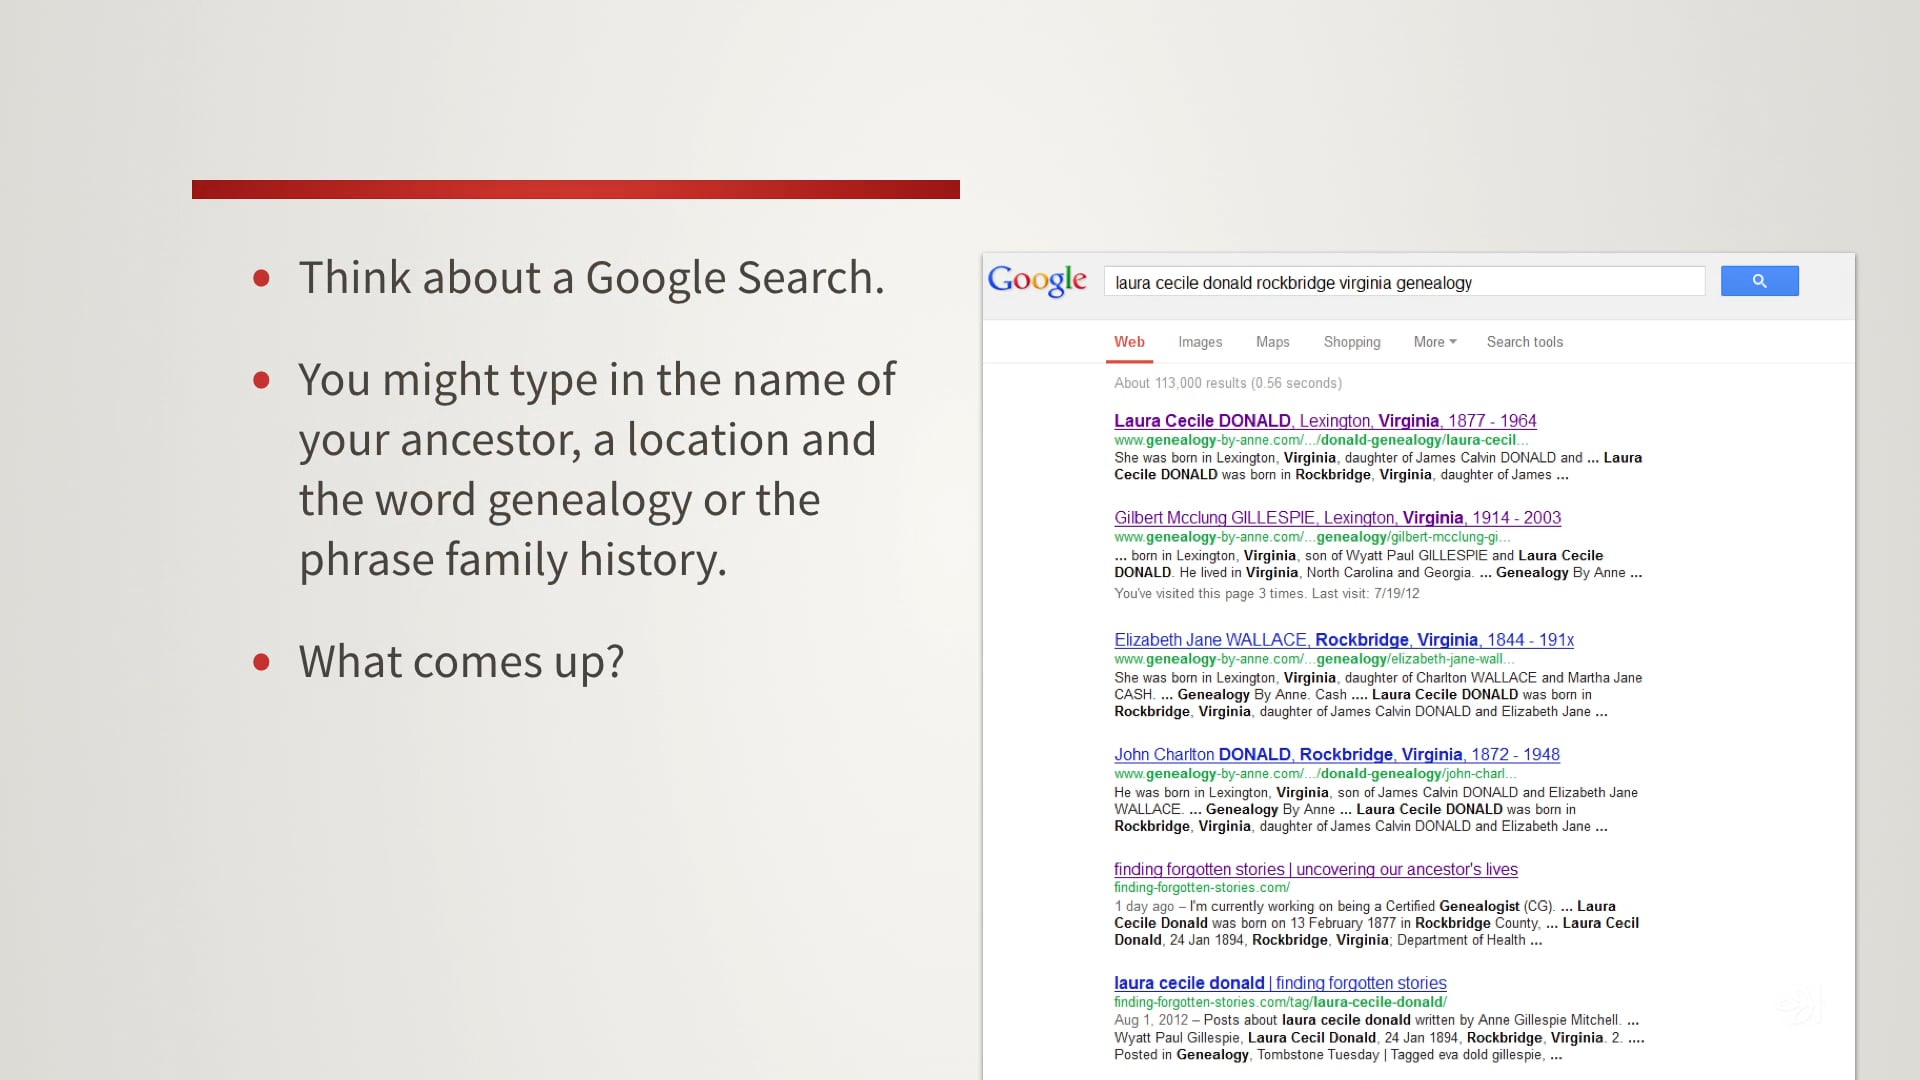
Task: Open laura cecile donald finding forgotten stories link
Action: (x=1279, y=983)
